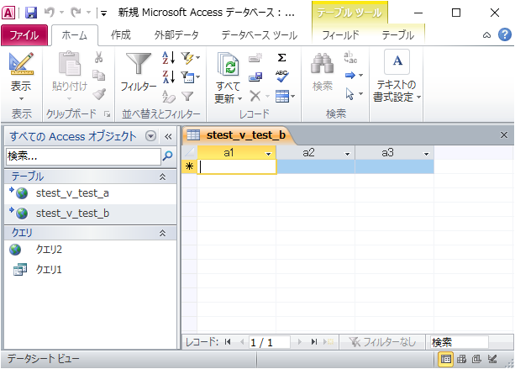Open the ファイル tab

(x=24, y=35)
